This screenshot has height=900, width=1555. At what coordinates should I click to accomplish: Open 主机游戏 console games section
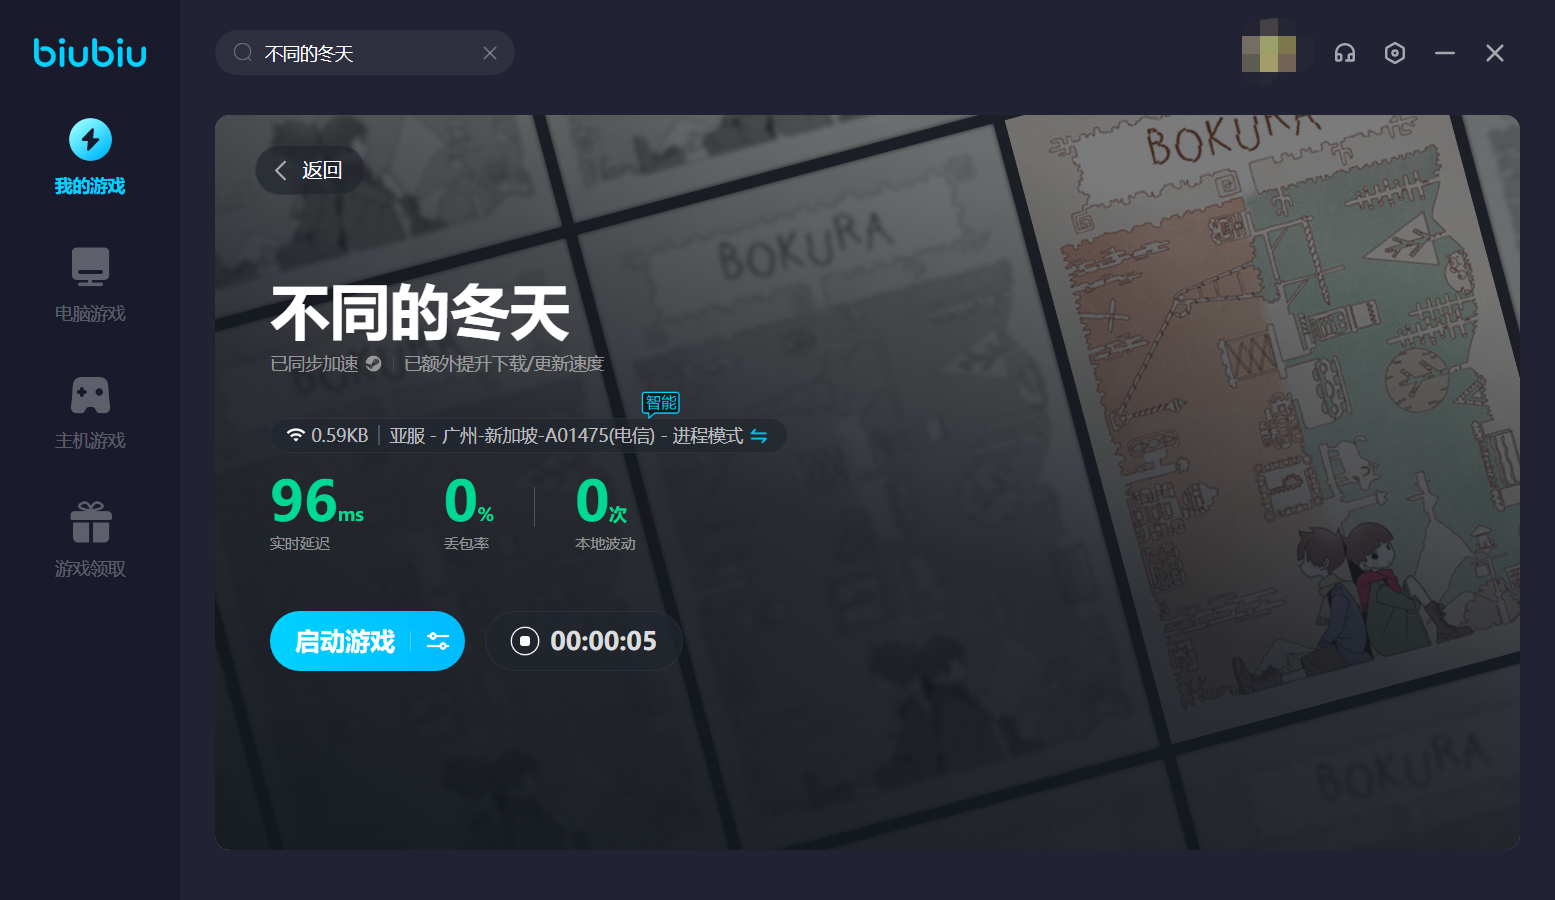[90, 411]
